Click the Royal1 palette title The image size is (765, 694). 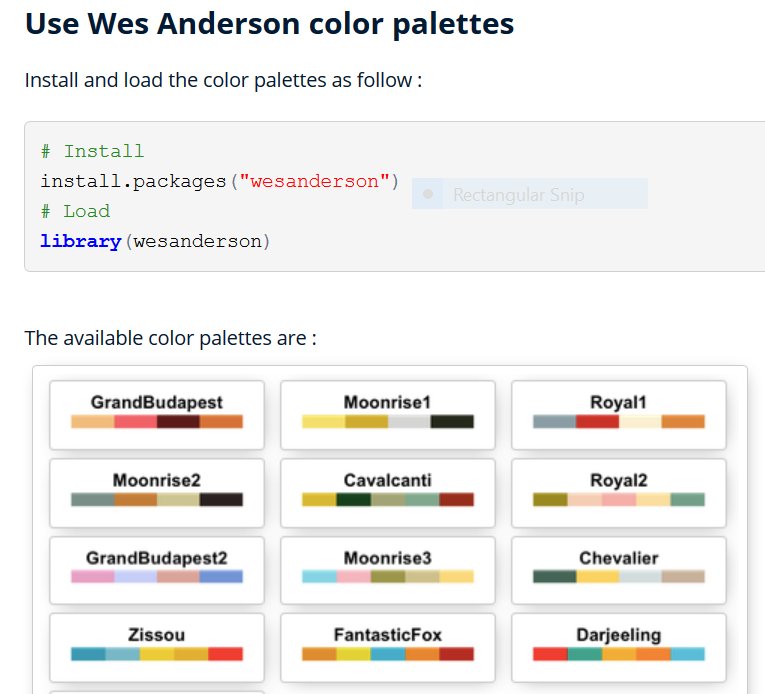[x=618, y=403]
